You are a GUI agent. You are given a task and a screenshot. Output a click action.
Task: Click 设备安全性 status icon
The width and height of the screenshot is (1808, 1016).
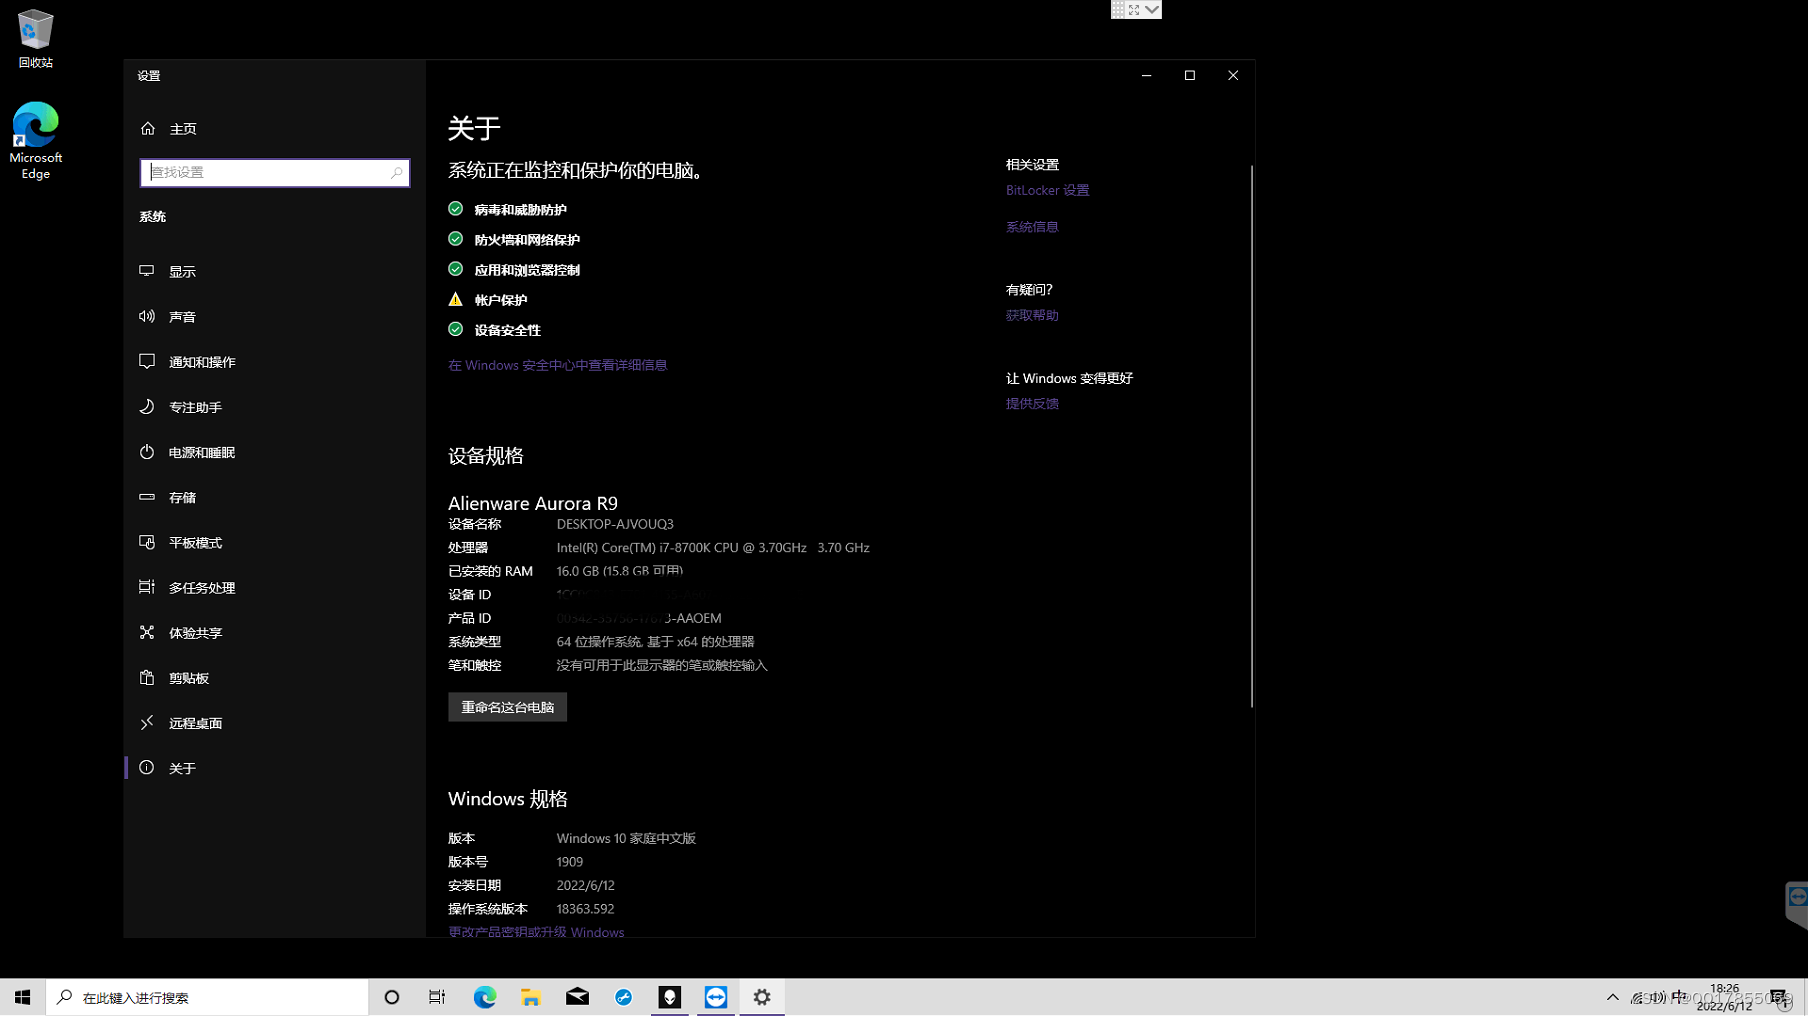coord(456,329)
